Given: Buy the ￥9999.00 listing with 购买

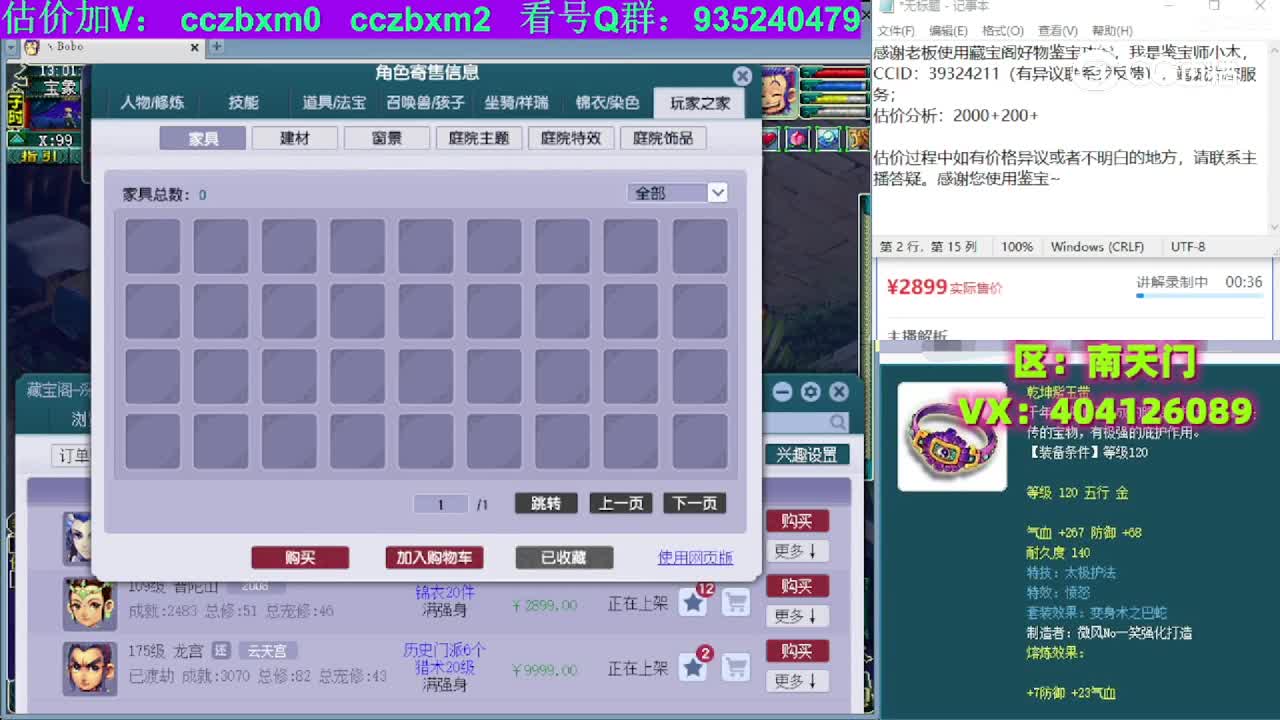Looking at the screenshot, I should click(x=797, y=651).
